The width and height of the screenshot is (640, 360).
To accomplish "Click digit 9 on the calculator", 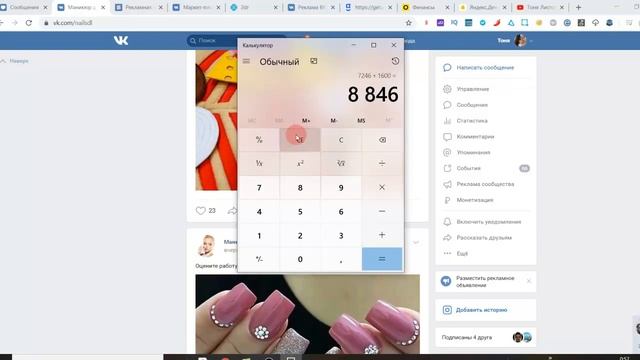I will [341, 188].
